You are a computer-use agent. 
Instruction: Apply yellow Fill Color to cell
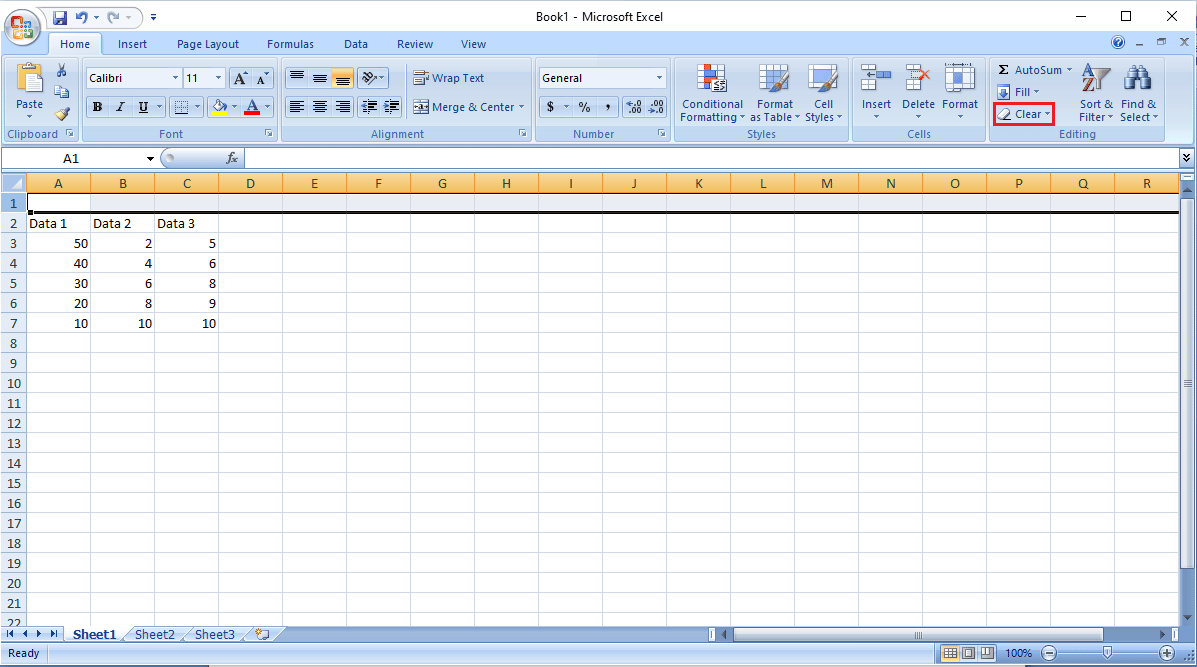(218, 107)
